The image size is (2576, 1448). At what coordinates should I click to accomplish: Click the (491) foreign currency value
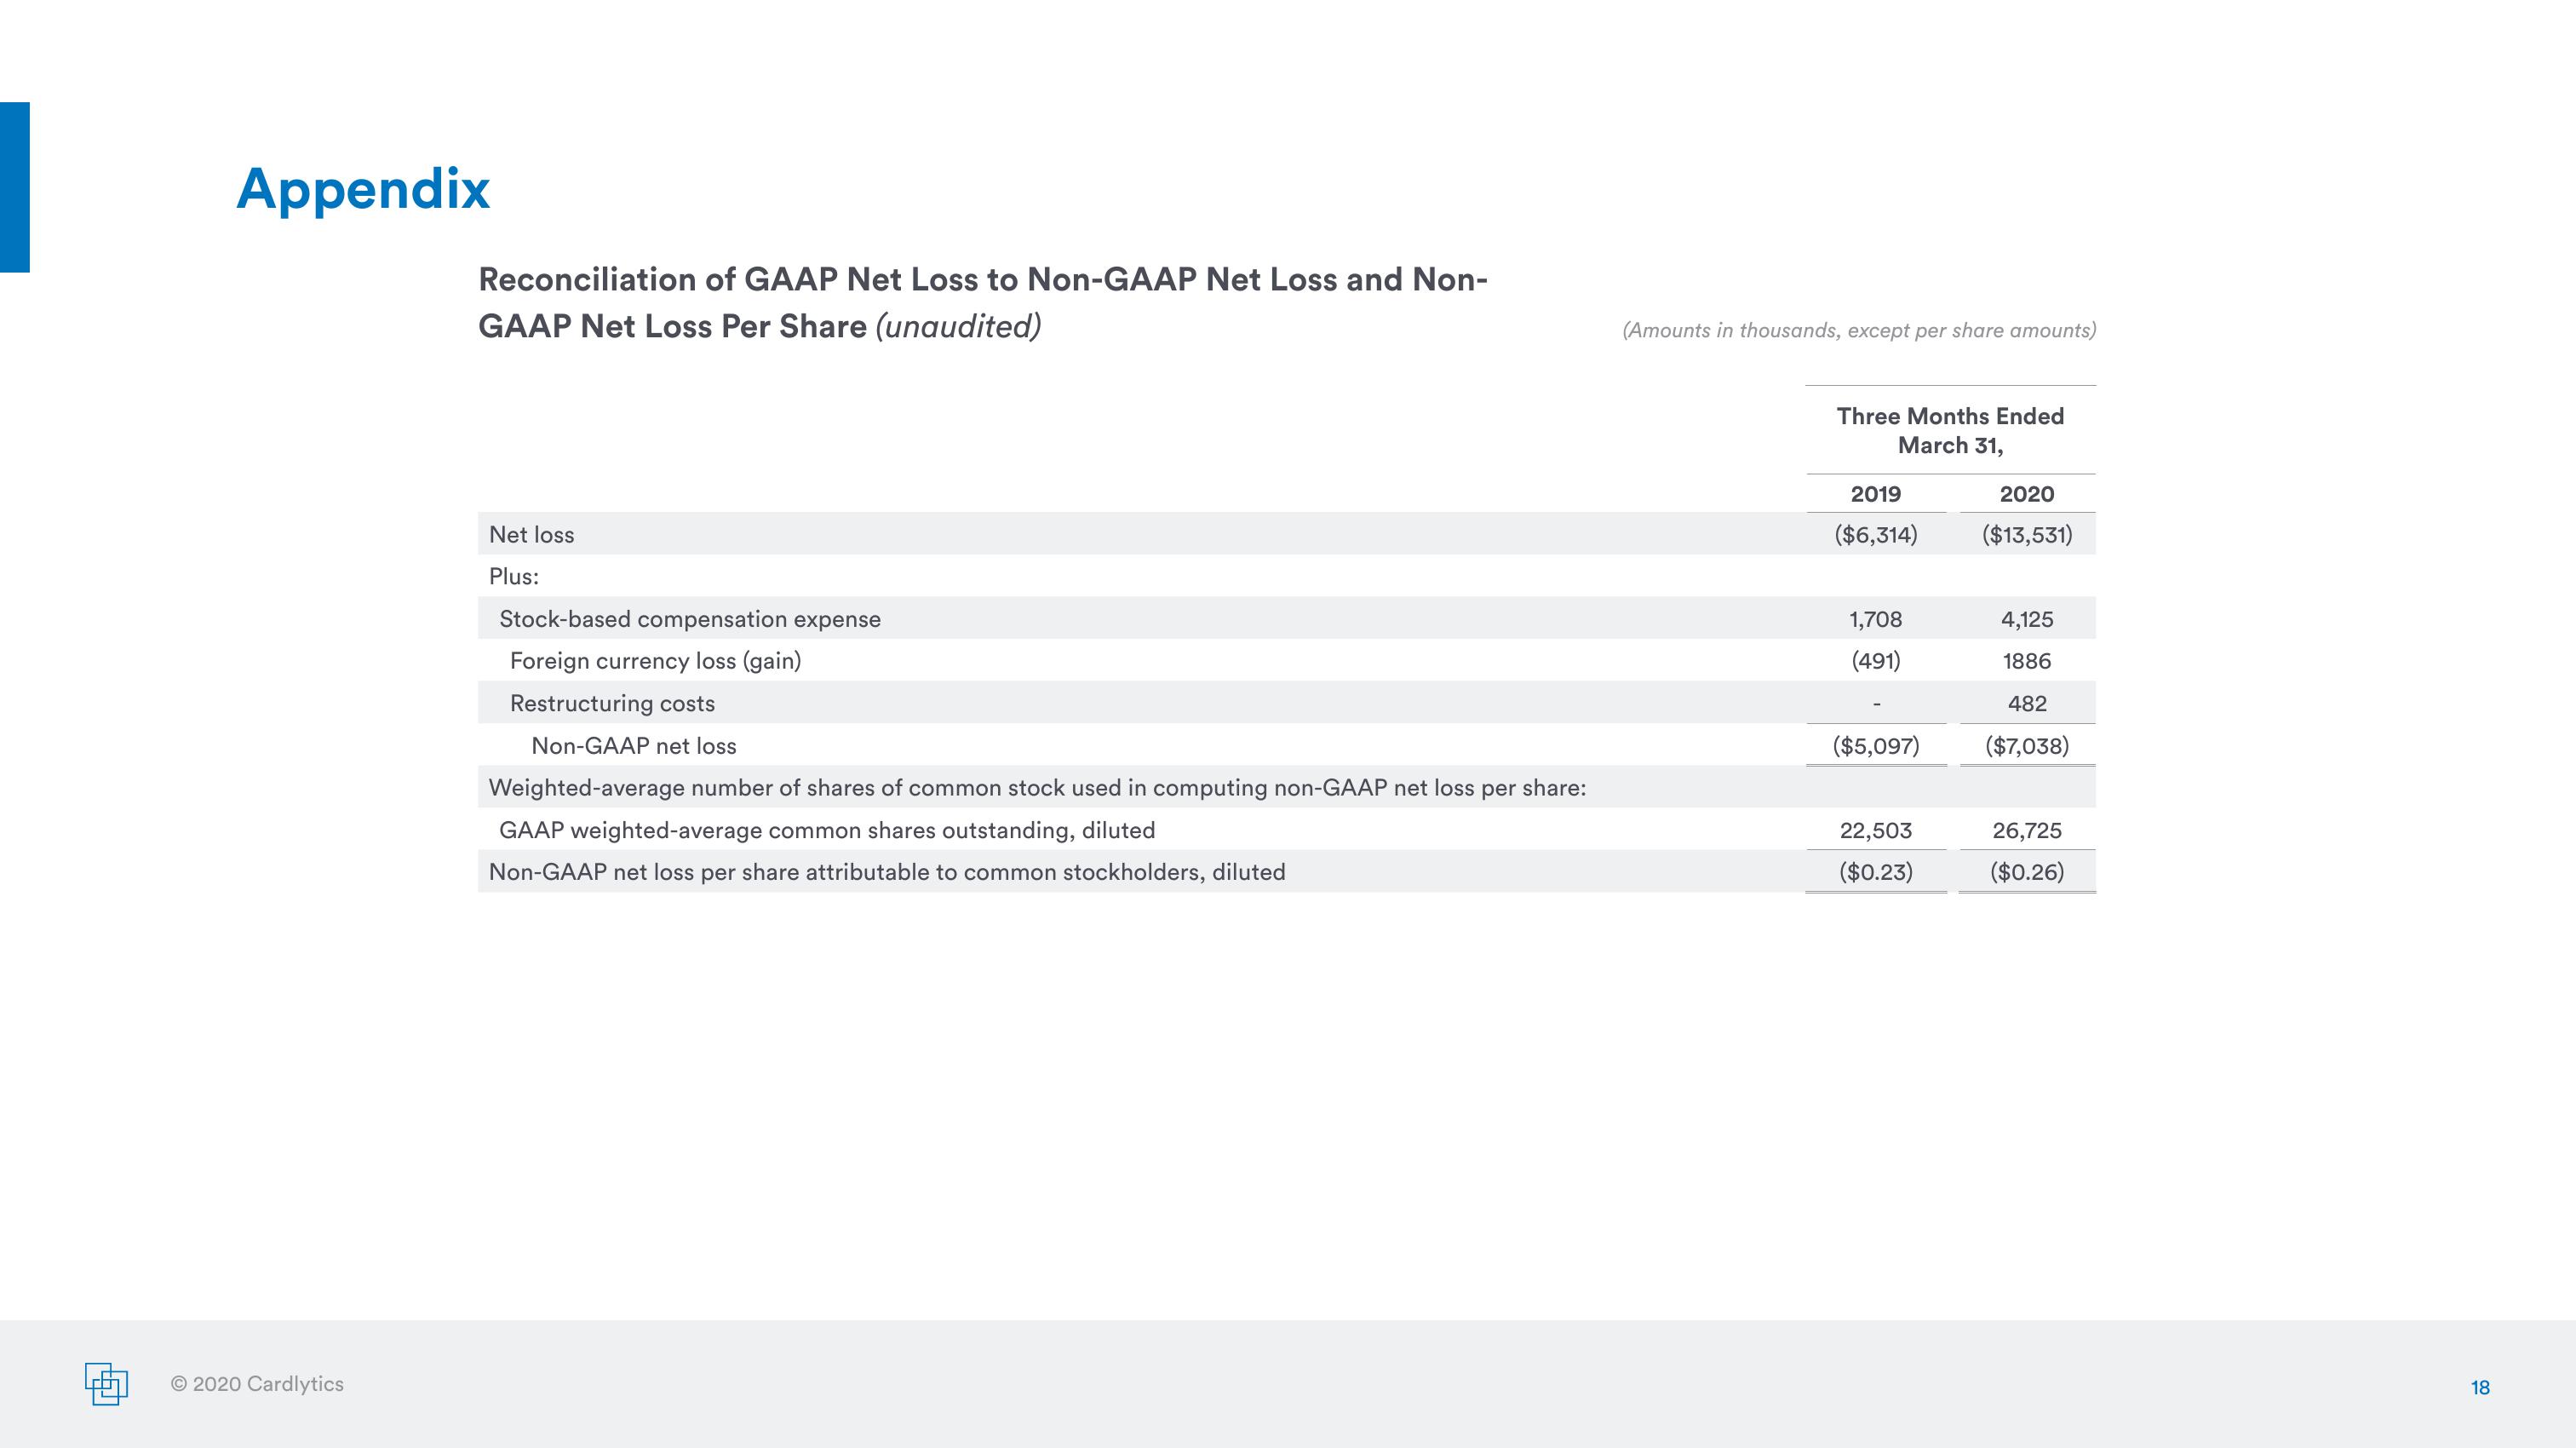point(1875,661)
